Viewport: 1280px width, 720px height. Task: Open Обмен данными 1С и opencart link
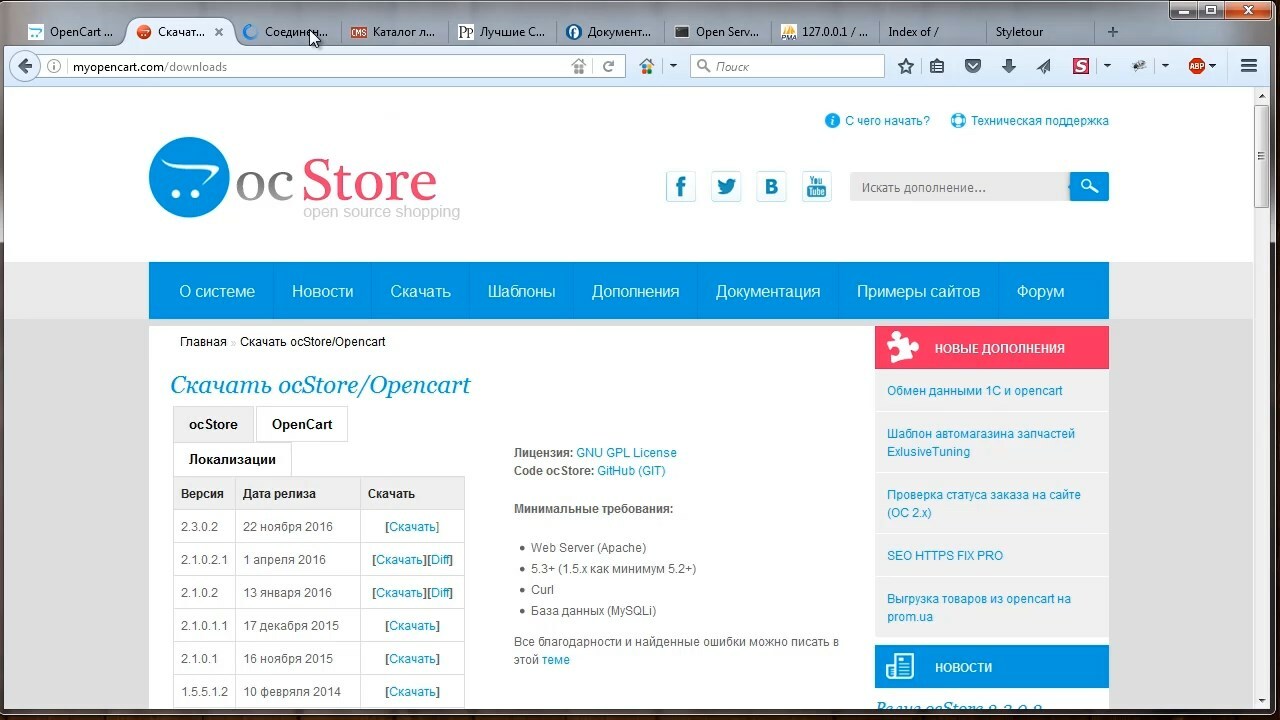click(x=975, y=391)
